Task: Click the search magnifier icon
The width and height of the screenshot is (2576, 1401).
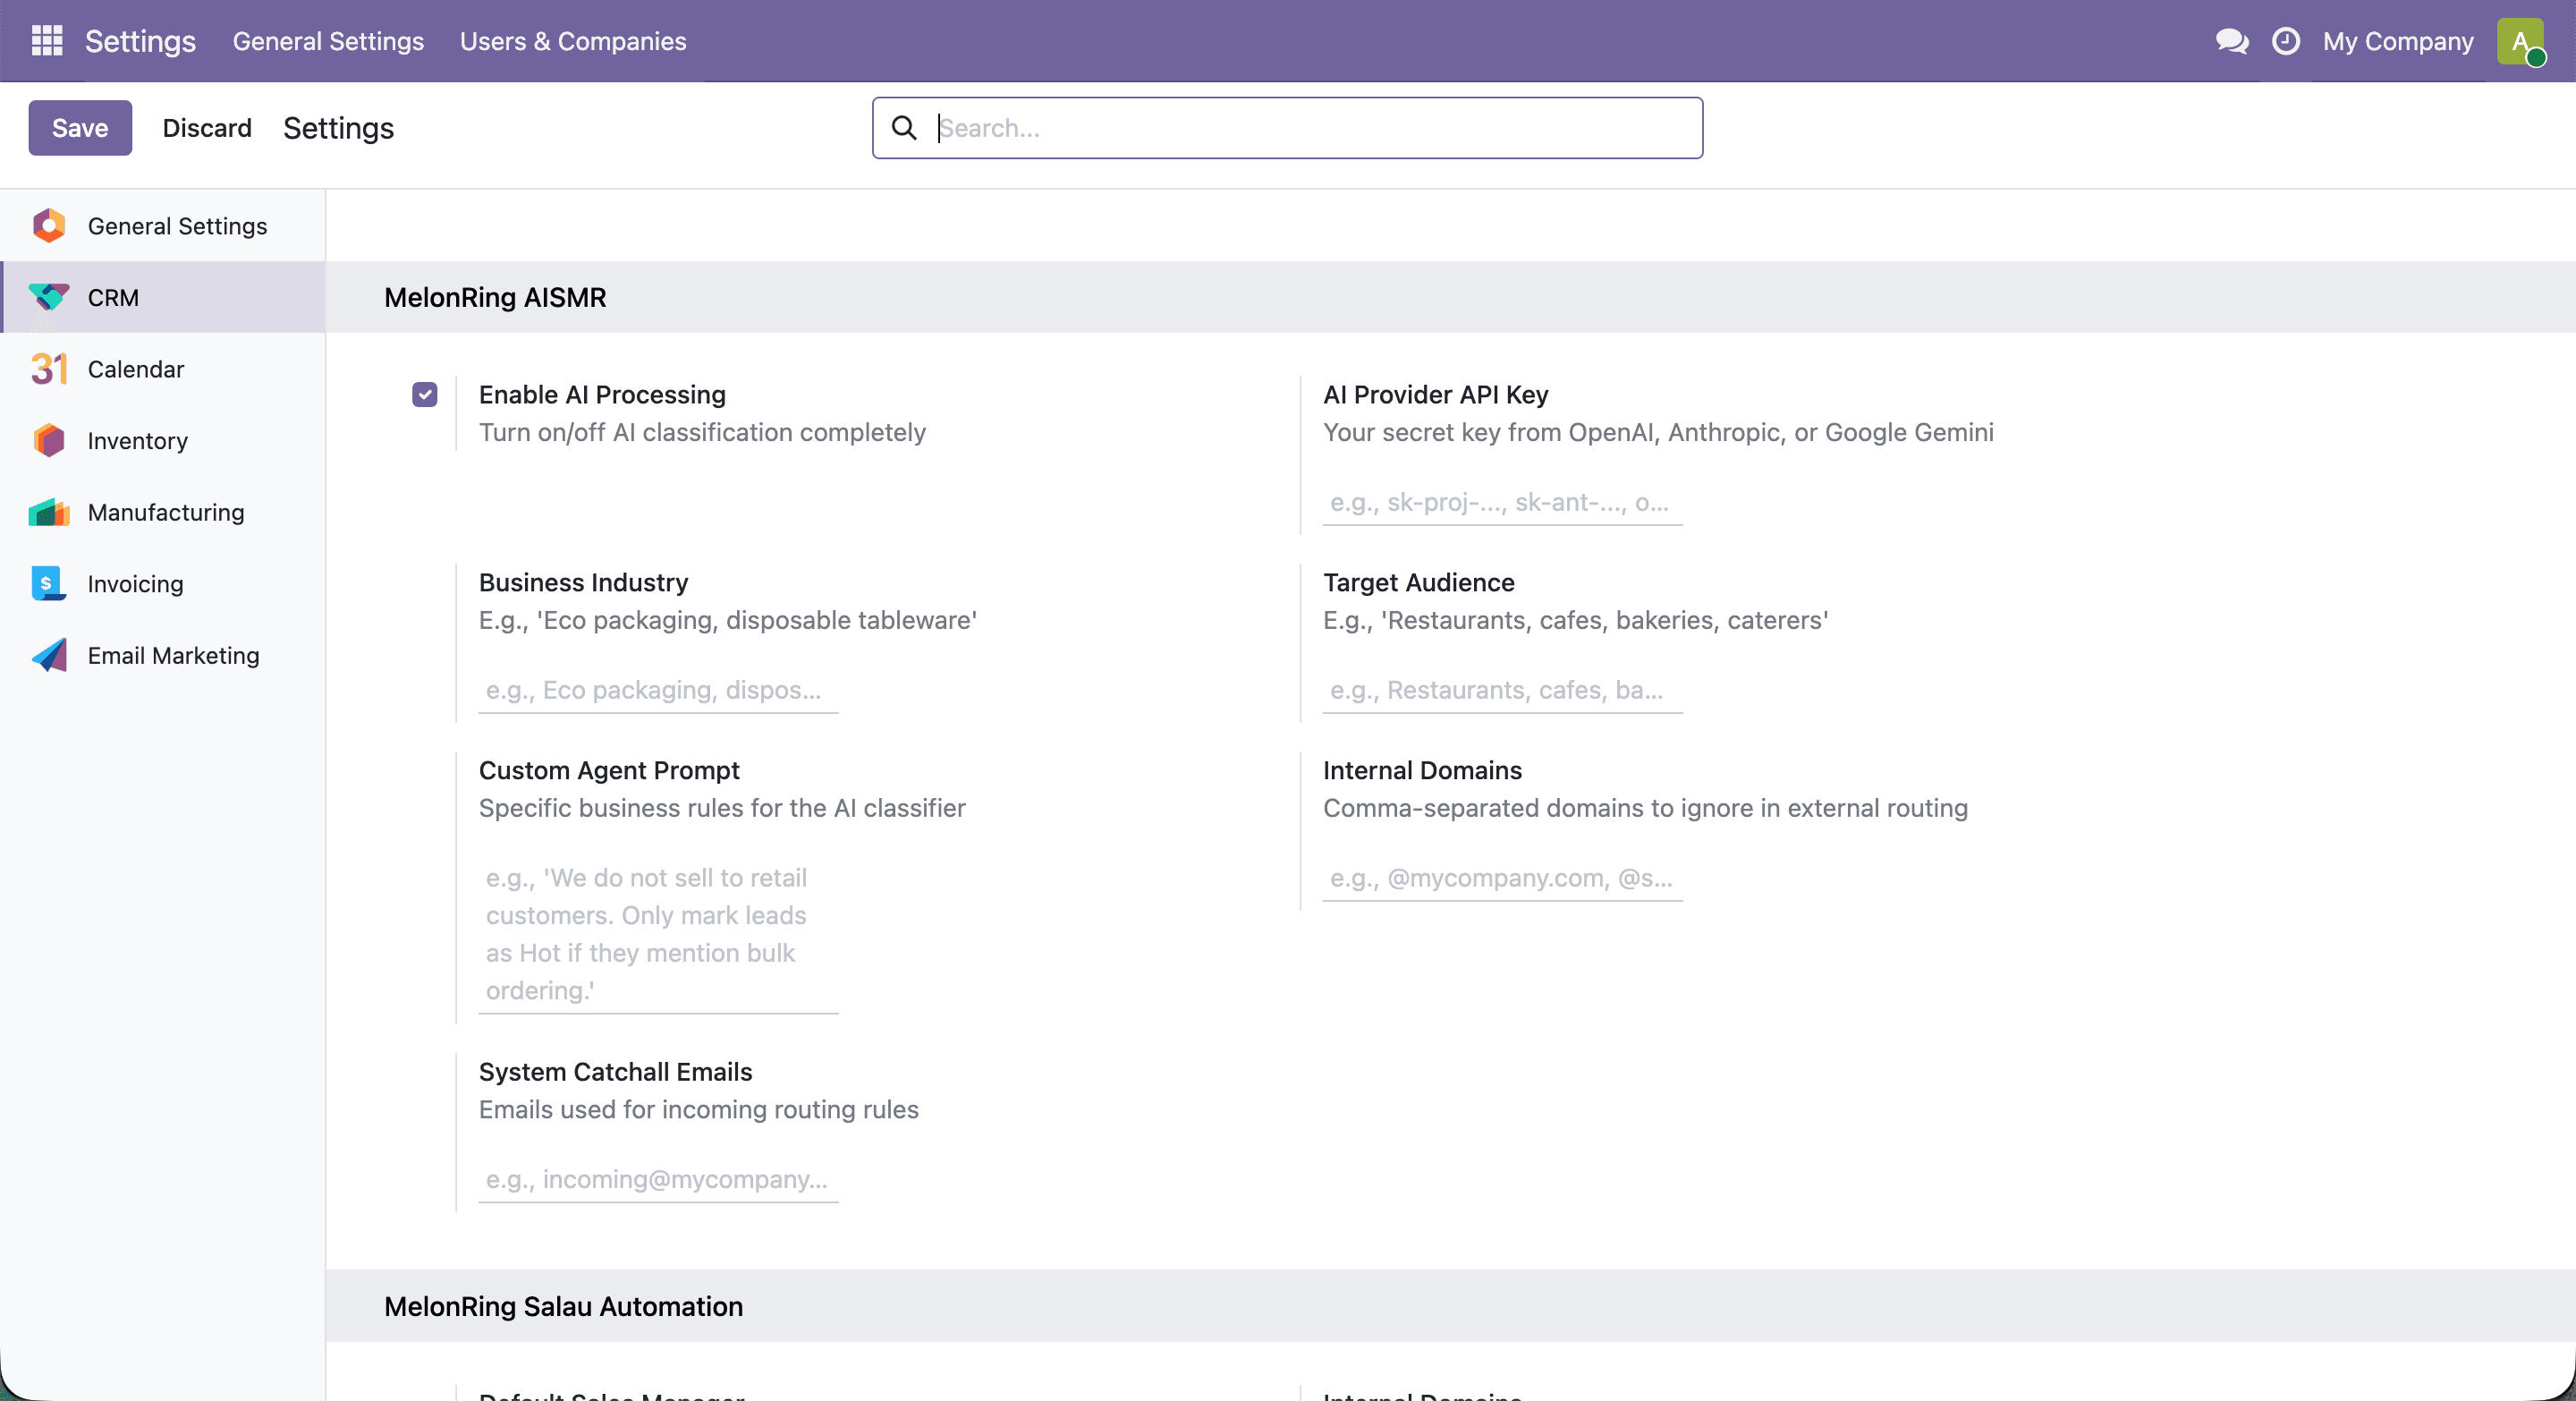Action: [x=904, y=128]
